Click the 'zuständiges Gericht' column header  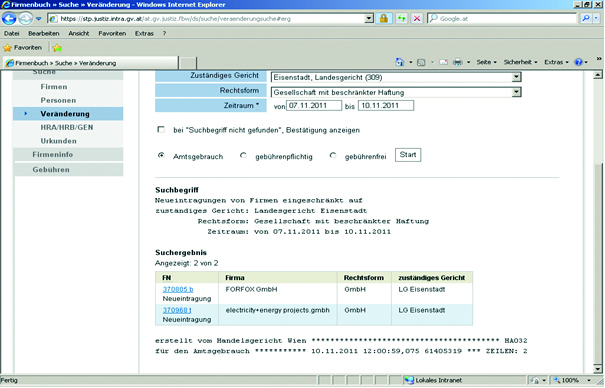tap(432, 278)
